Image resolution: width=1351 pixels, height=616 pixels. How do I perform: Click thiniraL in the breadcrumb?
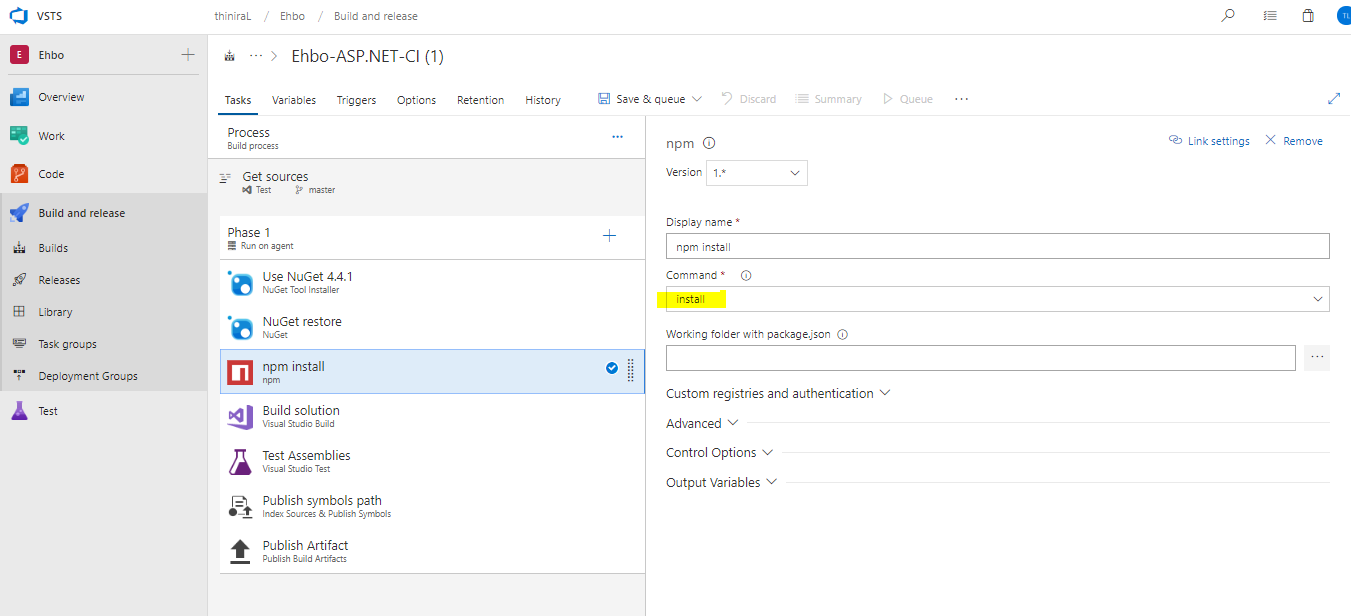click(x=233, y=16)
